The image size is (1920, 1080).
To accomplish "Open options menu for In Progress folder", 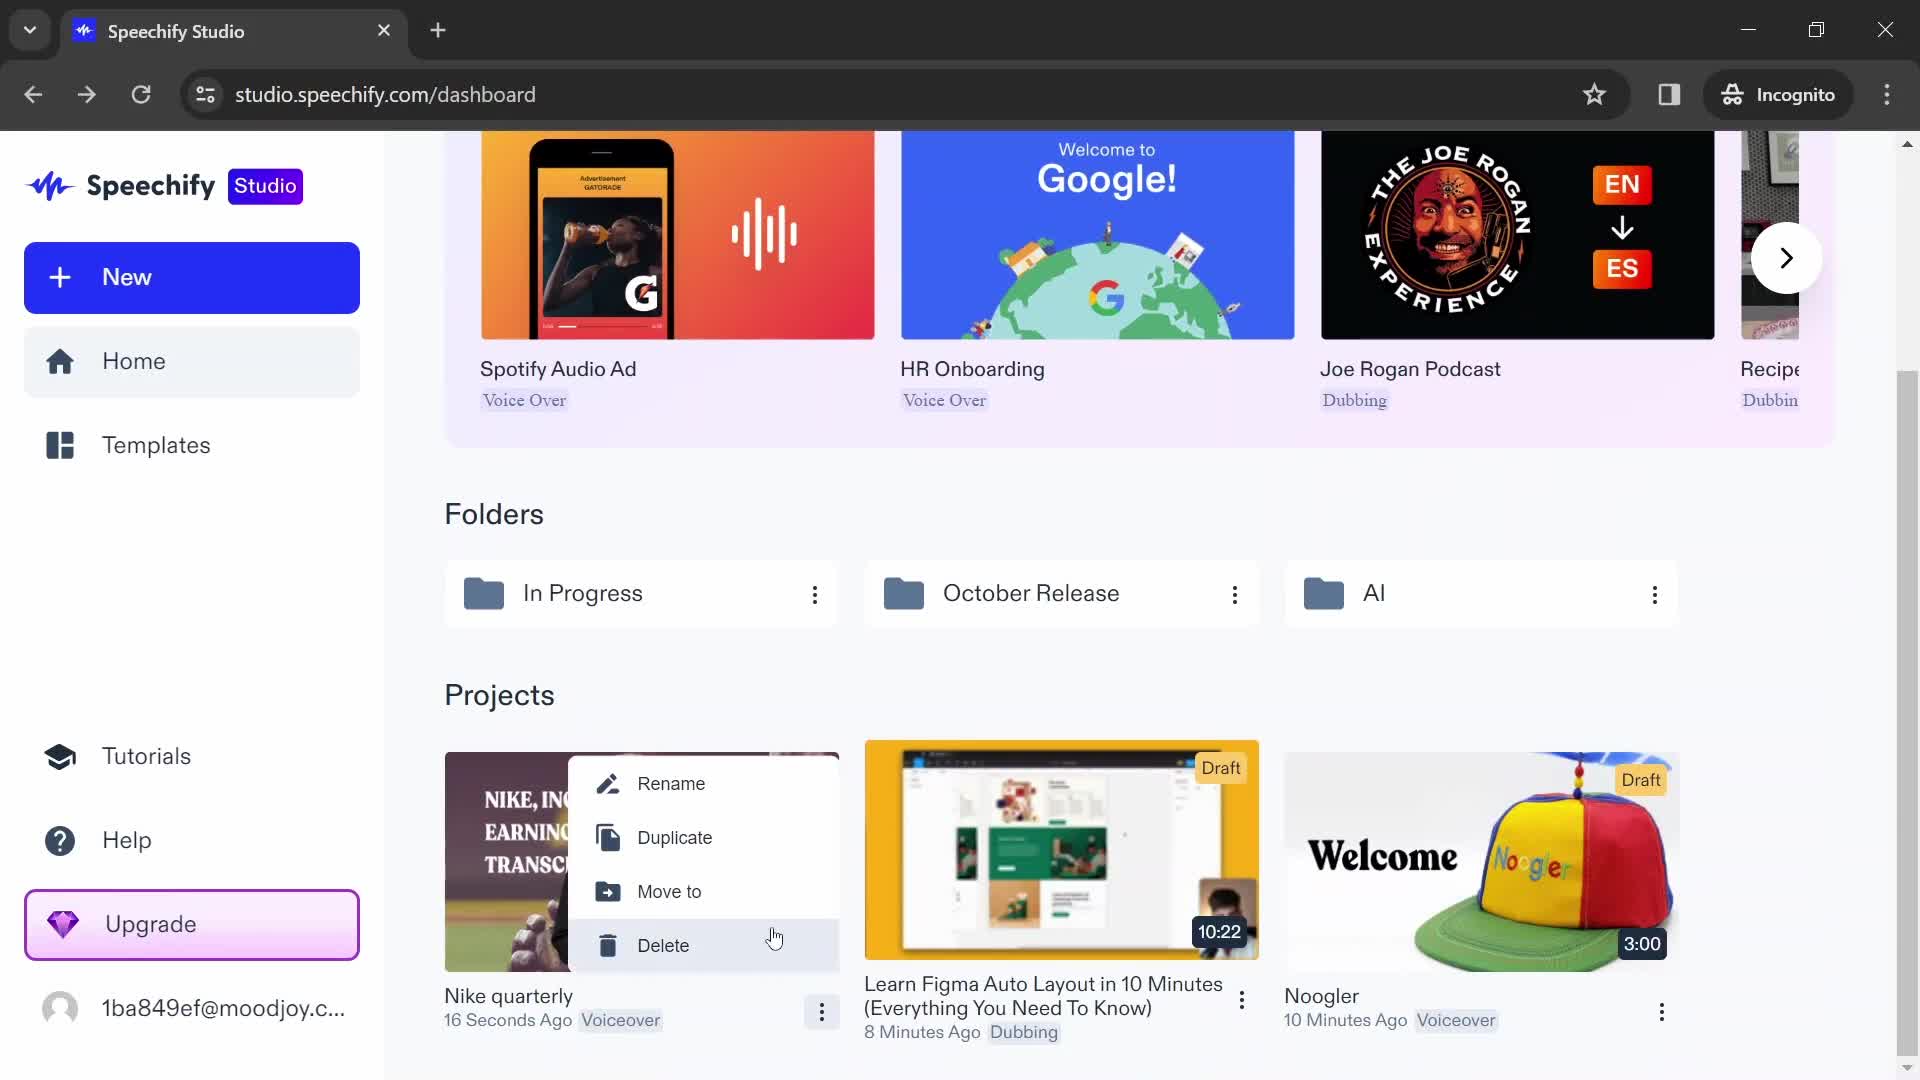I will pyautogui.click(x=815, y=595).
